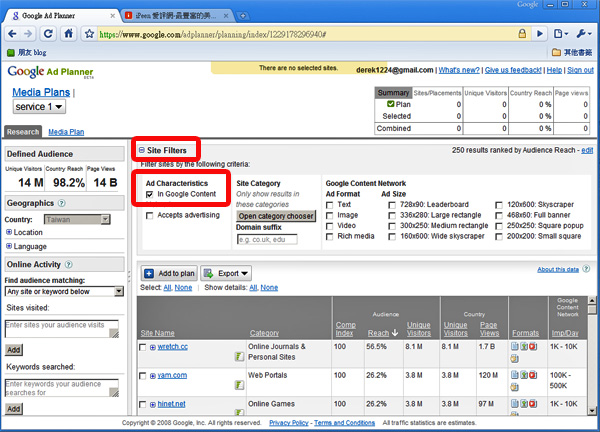Bookmark this page with star icon
The height and width of the screenshot is (432, 600).
point(89,34)
